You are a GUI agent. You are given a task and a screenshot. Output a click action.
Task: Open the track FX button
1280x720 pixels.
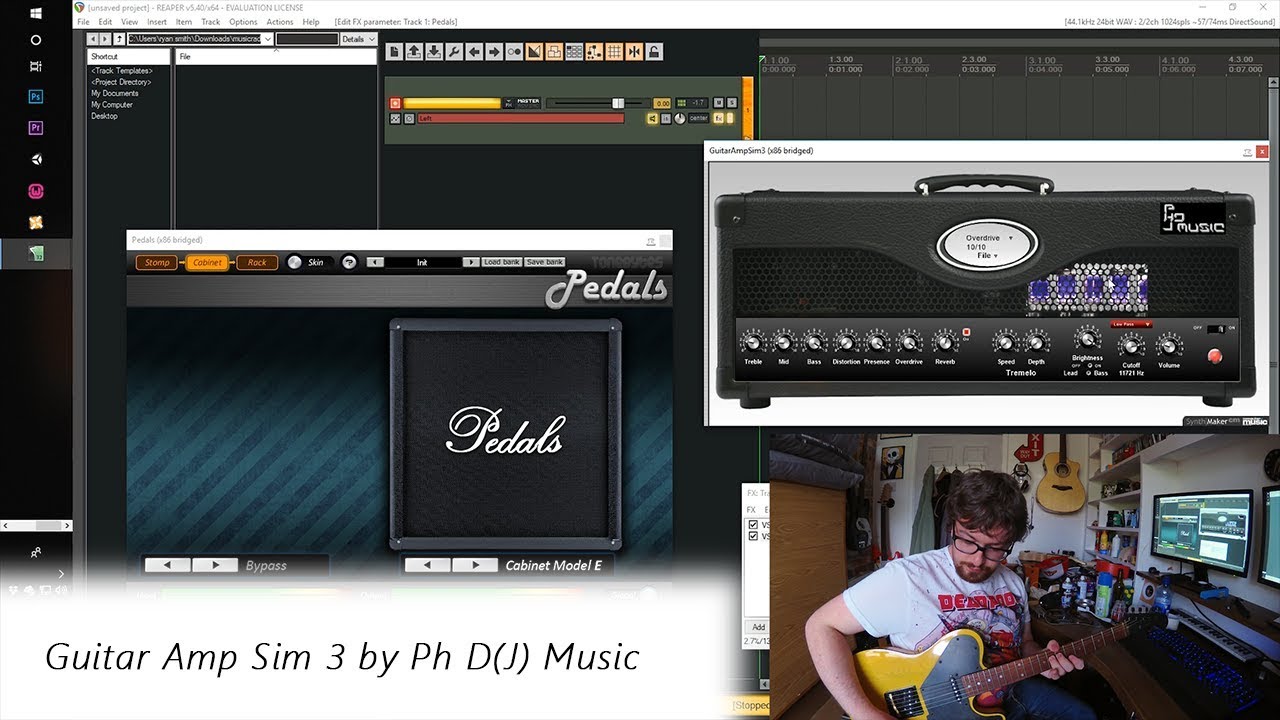(x=718, y=118)
